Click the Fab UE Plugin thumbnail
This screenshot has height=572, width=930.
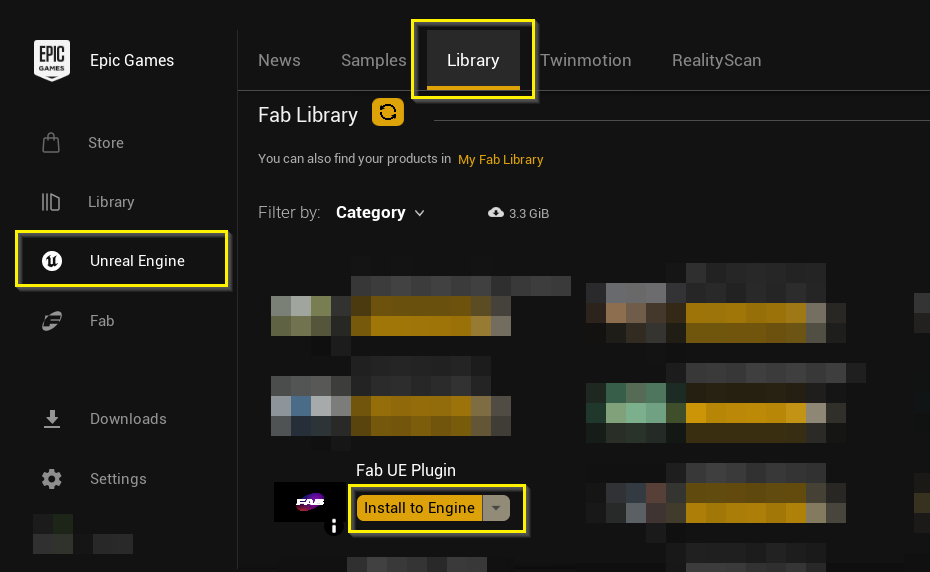coord(309,501)
